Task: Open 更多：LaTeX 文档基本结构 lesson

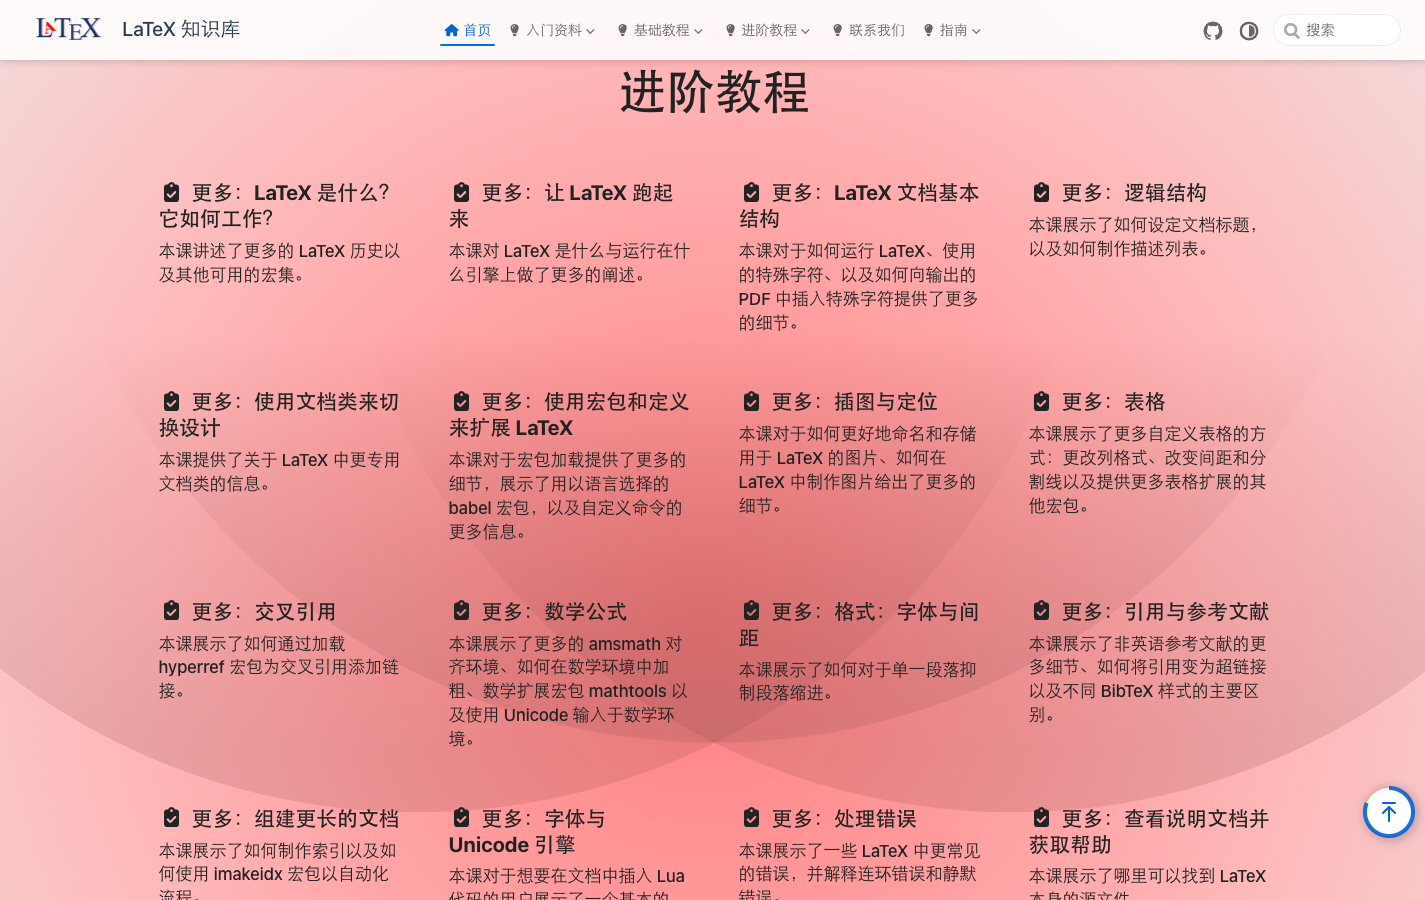Action: (x=859, y=205)
